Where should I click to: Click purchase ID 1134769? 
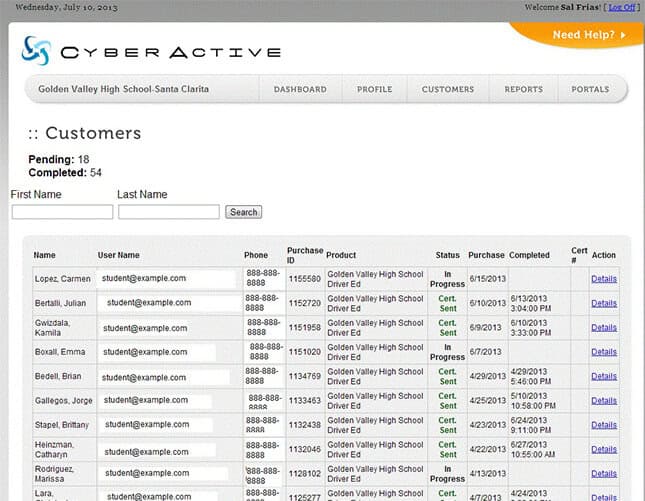pyautogui.click(x=304, y=376)
